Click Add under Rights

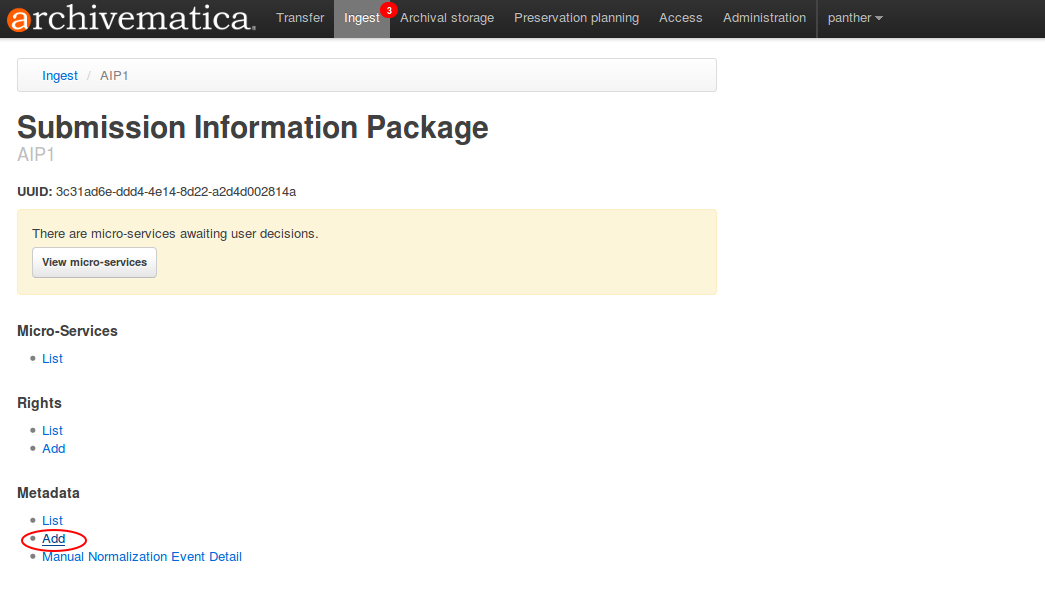pos(54,449)
